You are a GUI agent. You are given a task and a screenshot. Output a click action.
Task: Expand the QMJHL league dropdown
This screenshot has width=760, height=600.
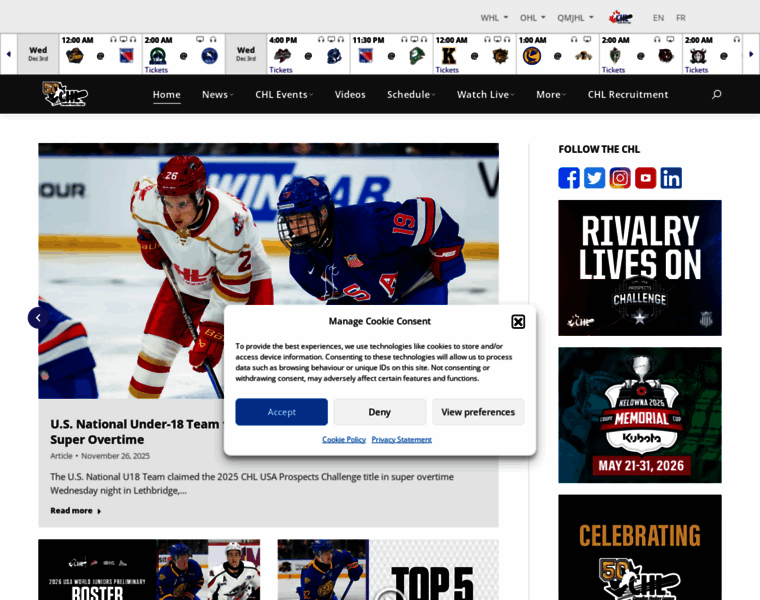pos(575,18)
